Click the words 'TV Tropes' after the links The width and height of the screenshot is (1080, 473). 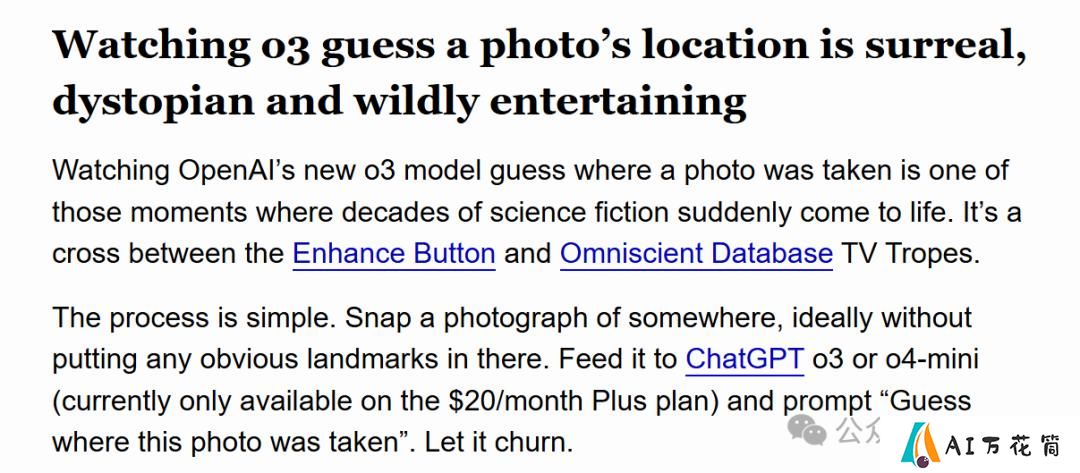(x=910, y=255)
